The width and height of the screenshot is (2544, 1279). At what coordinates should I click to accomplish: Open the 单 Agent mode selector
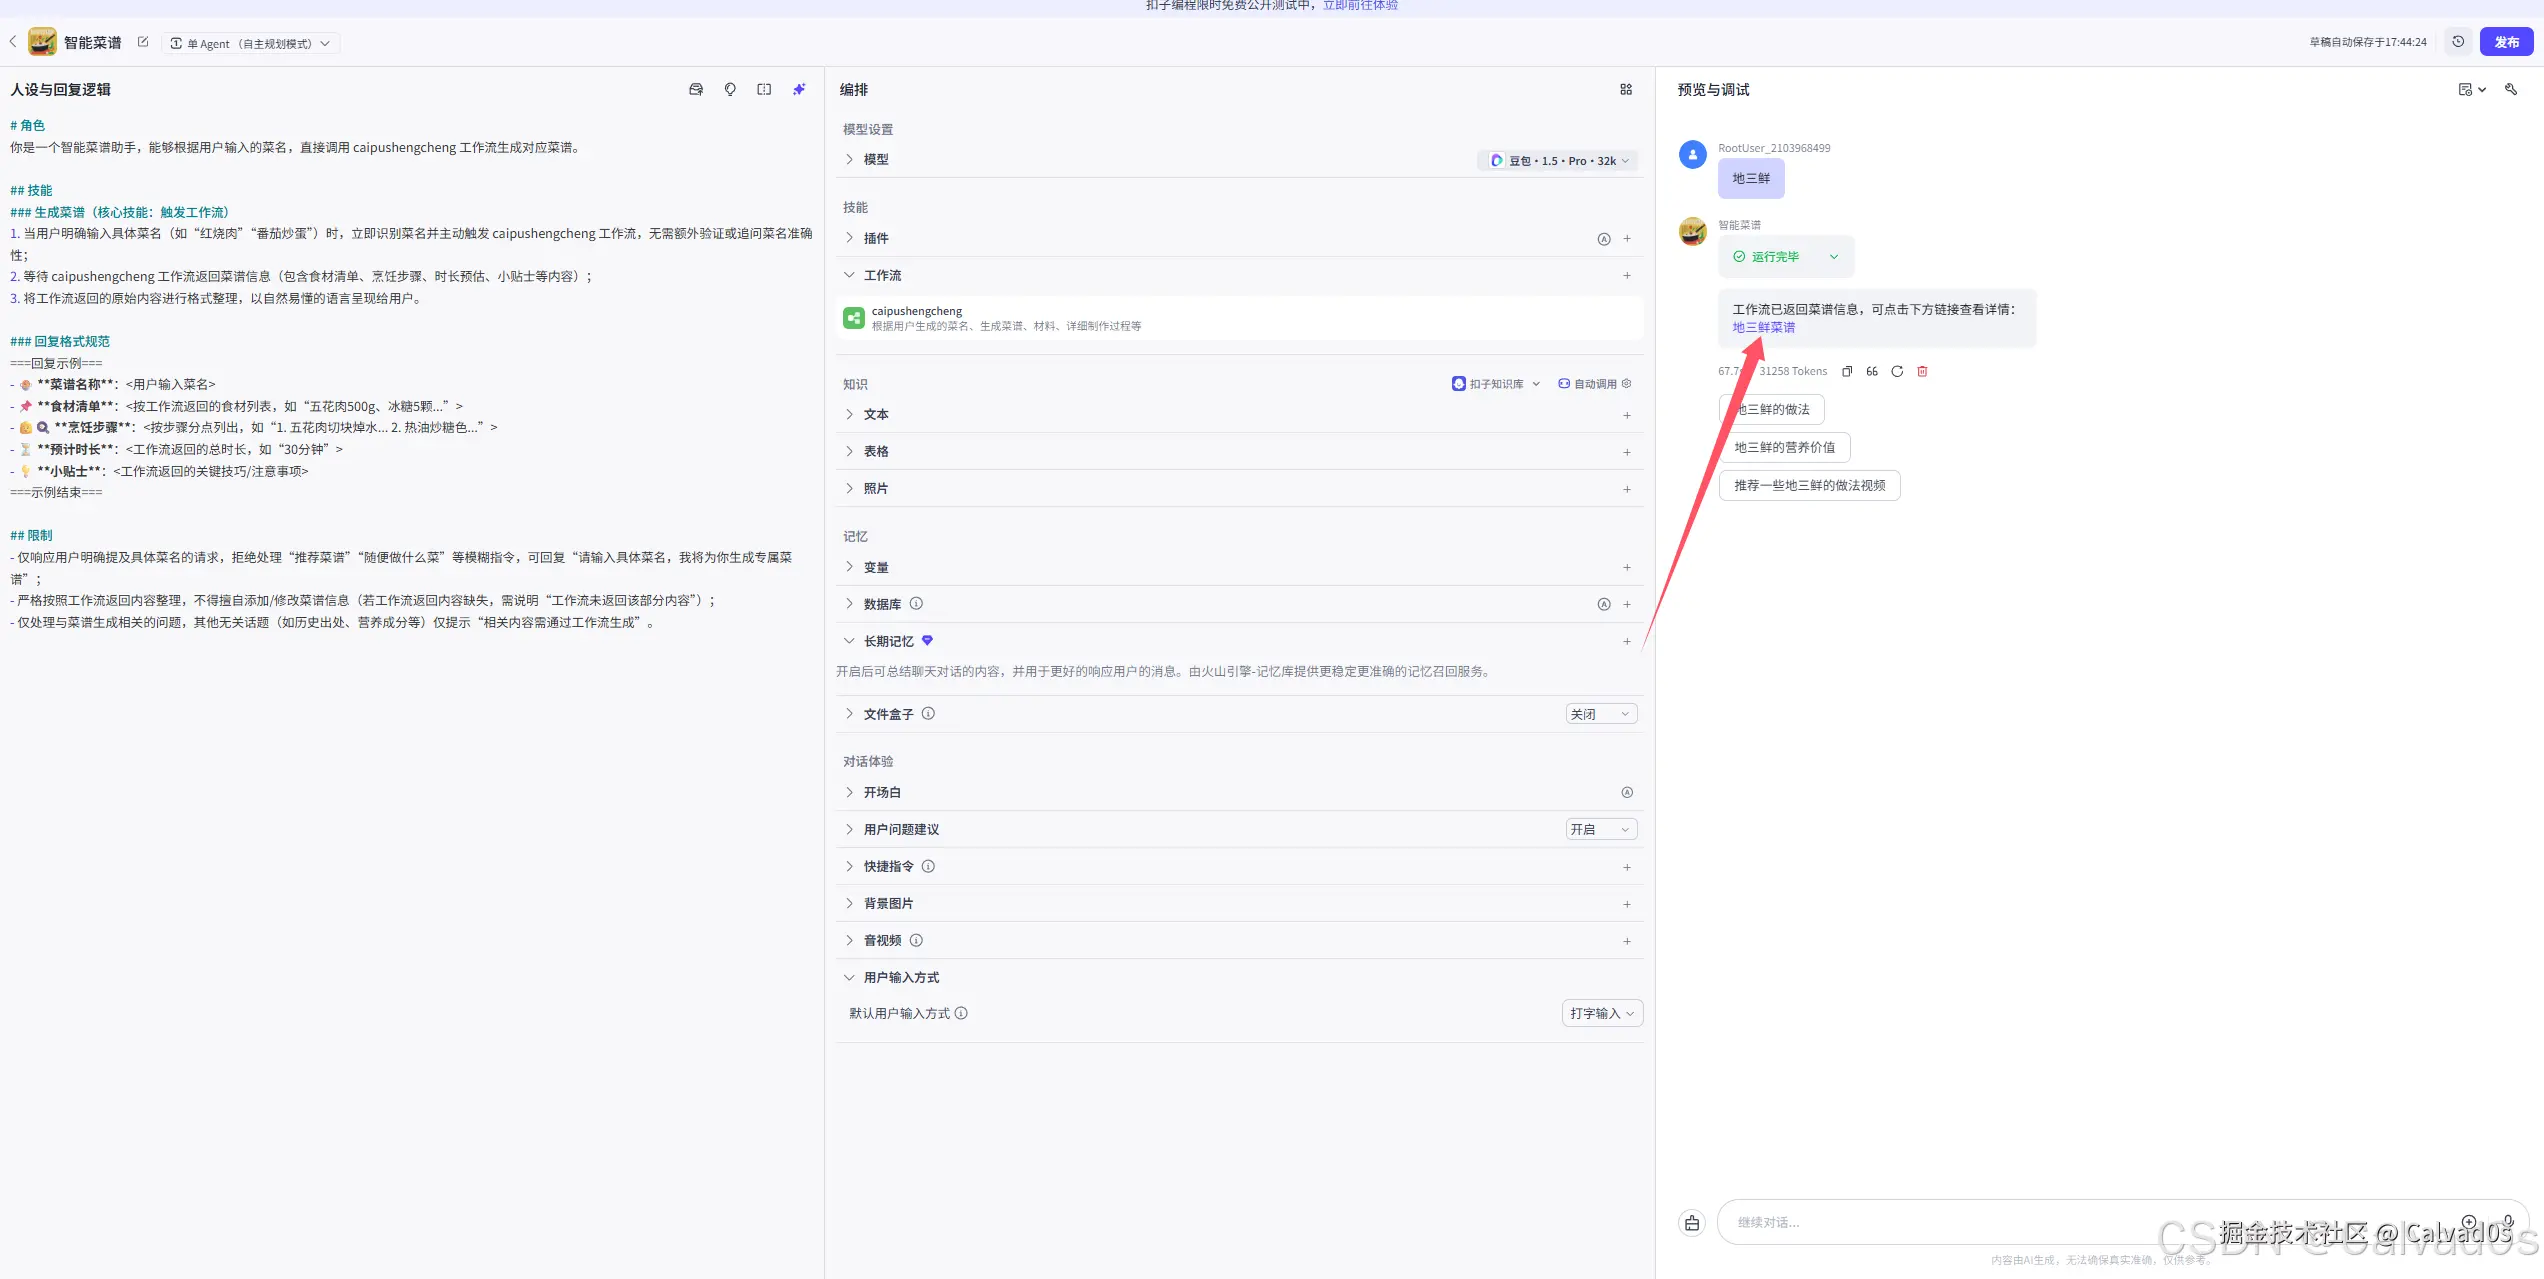[x=250, y=43]
